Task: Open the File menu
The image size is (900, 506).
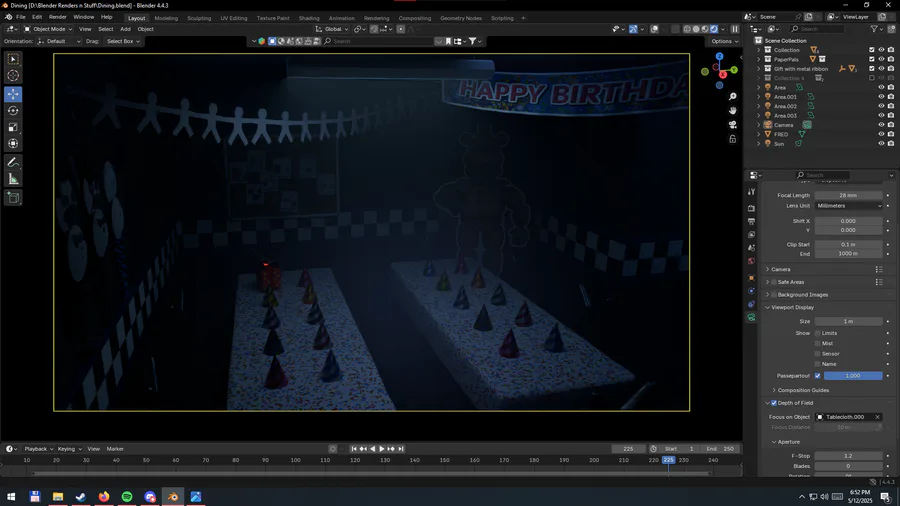Action: click(x=21, y=17)
